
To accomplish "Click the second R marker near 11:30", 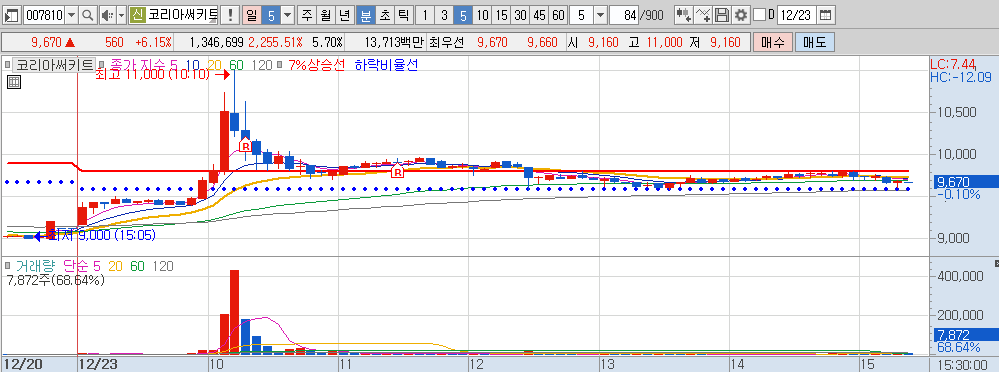I will tap(398, 171).
